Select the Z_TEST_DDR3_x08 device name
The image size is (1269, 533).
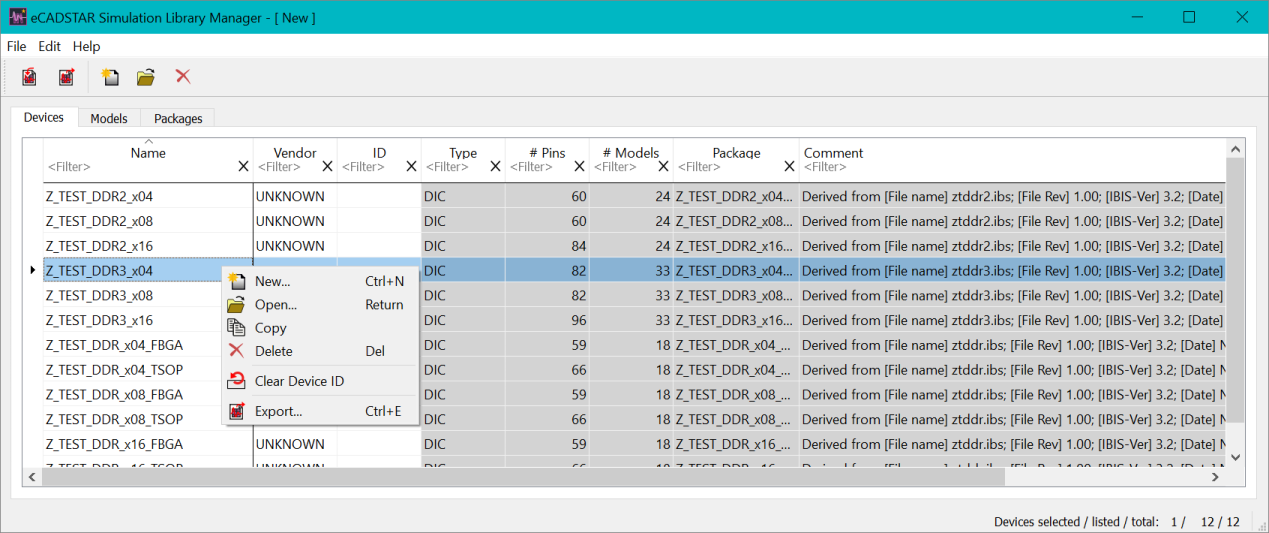pos(99,295)
